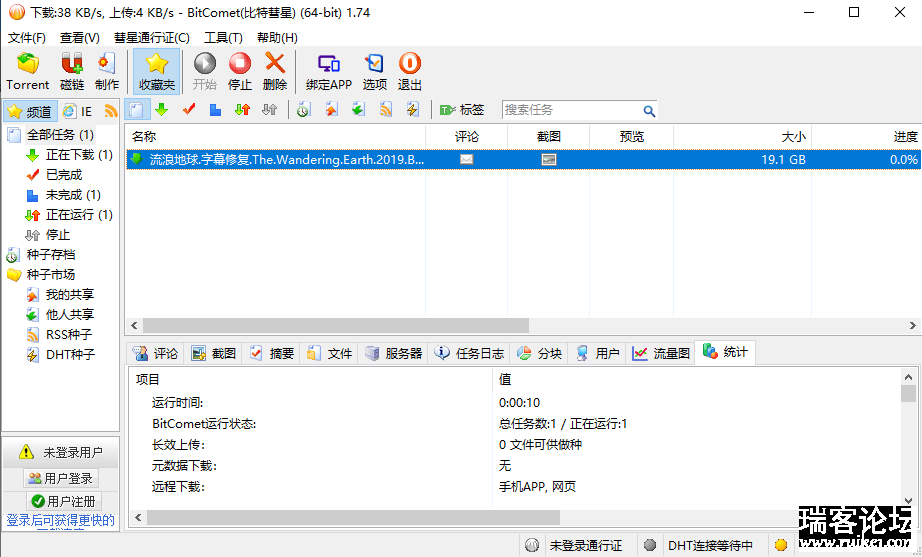Switch to the 评论 detail tab
This screenshot has height=557, width=922.
[156, 353]
